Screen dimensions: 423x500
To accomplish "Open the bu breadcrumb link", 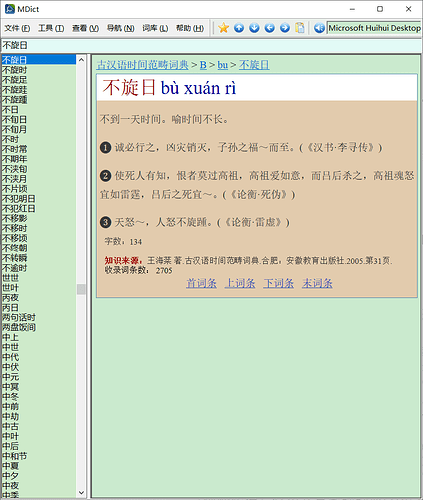I will tap(223, 65).
